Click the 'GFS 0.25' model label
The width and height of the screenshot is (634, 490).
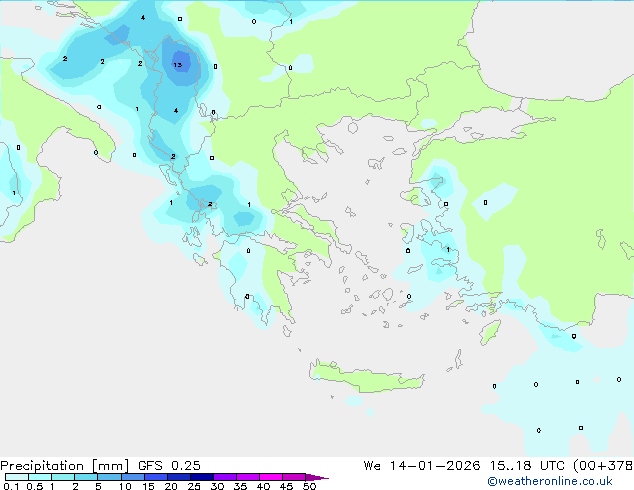(x=169, y=465)
